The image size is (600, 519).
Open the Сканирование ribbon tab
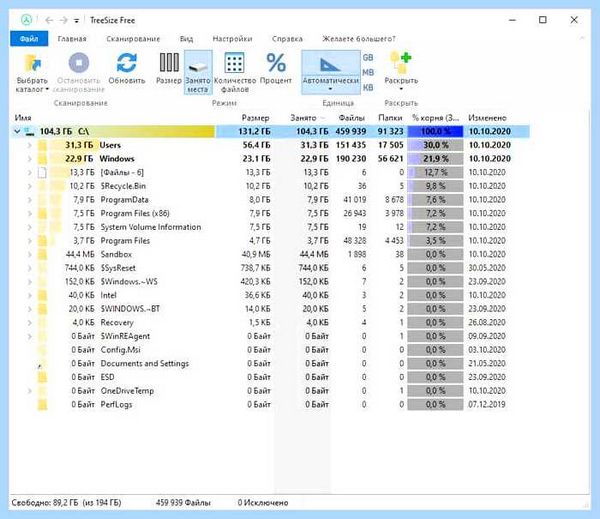click(x=133, y=39)
